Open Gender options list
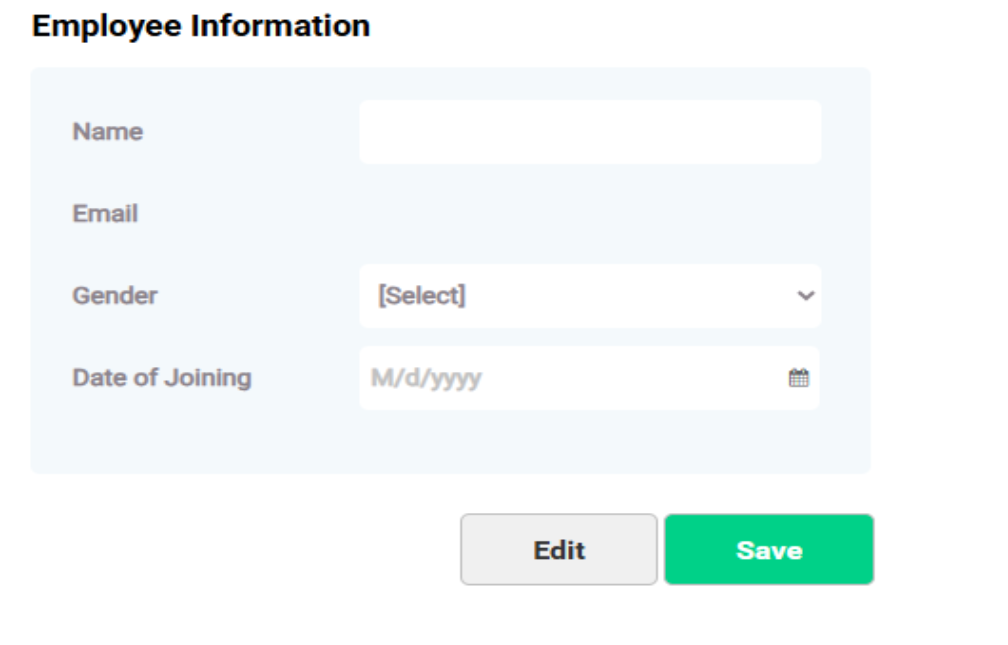1008x645 pixels. 590,296
